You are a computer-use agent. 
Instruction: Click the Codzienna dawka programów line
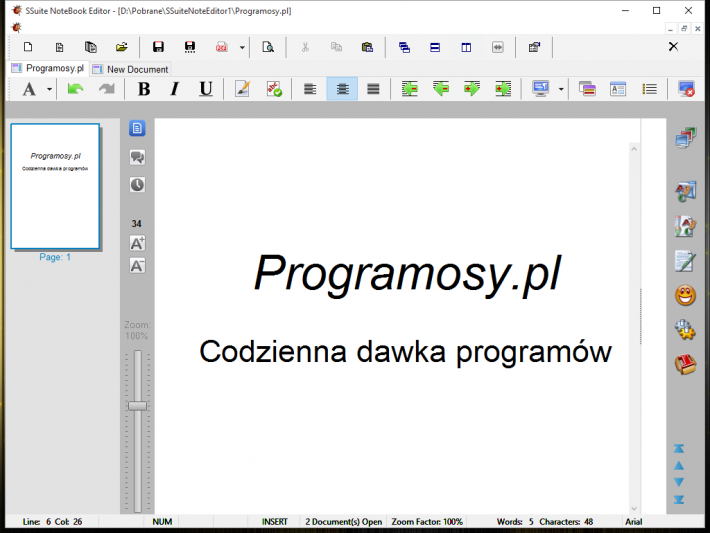405,352
